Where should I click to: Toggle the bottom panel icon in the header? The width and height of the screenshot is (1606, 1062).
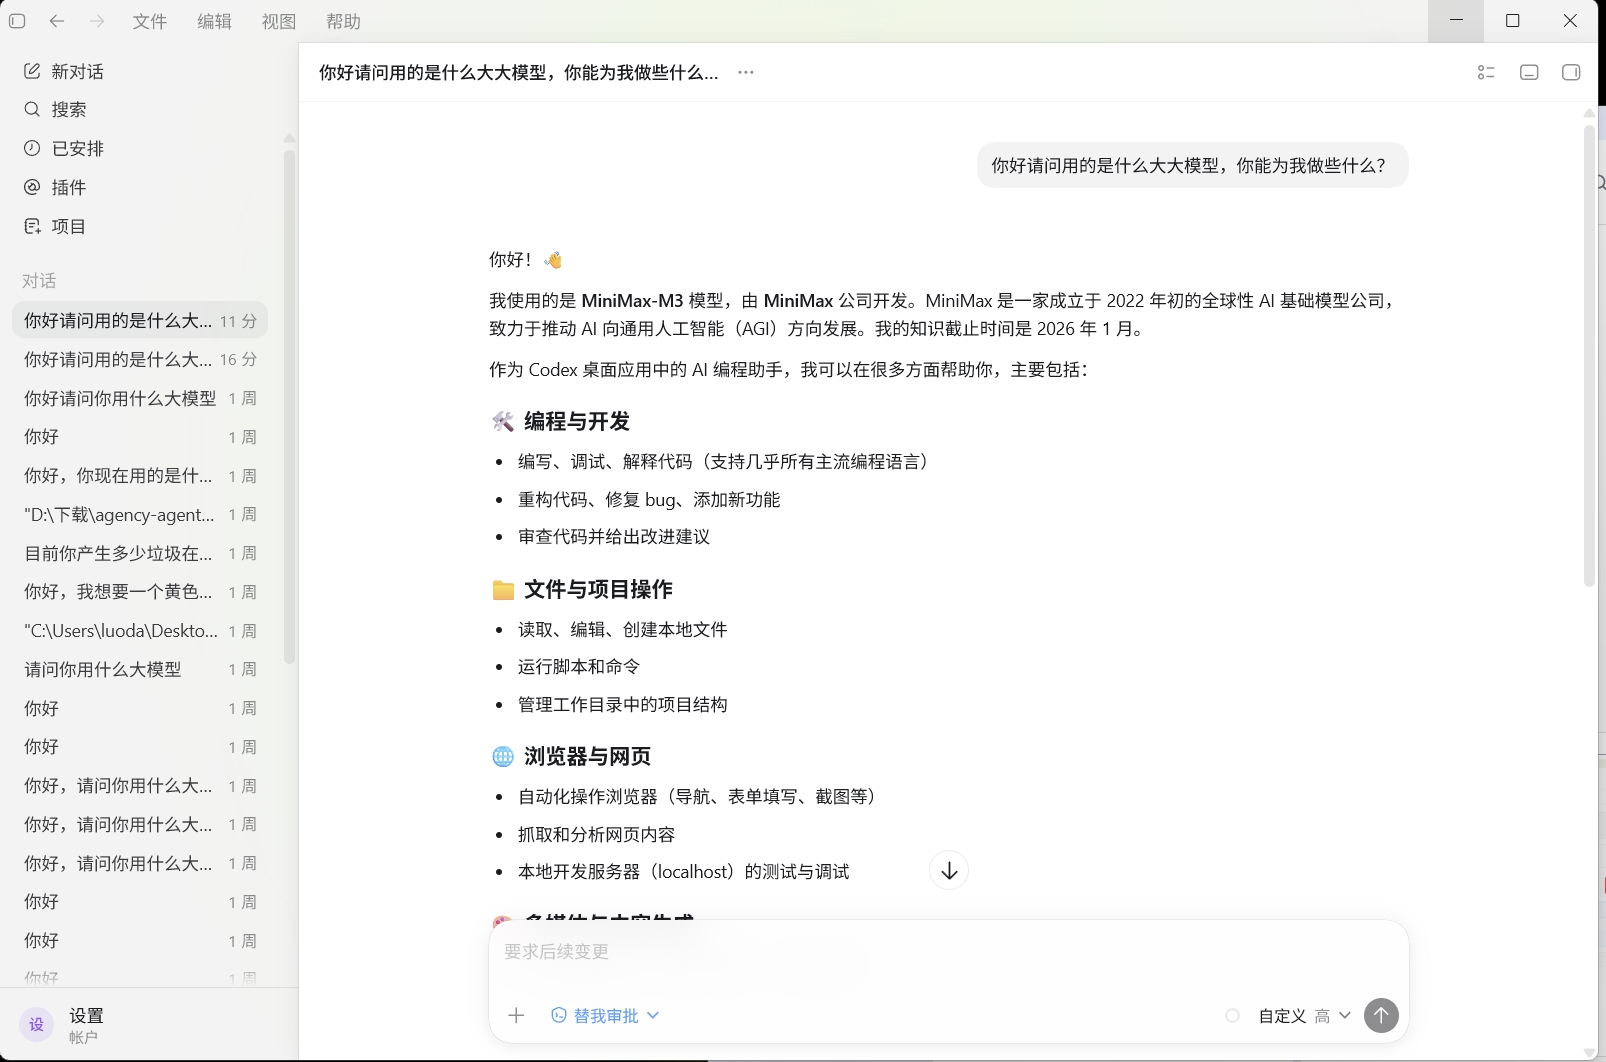point(1529,72)
